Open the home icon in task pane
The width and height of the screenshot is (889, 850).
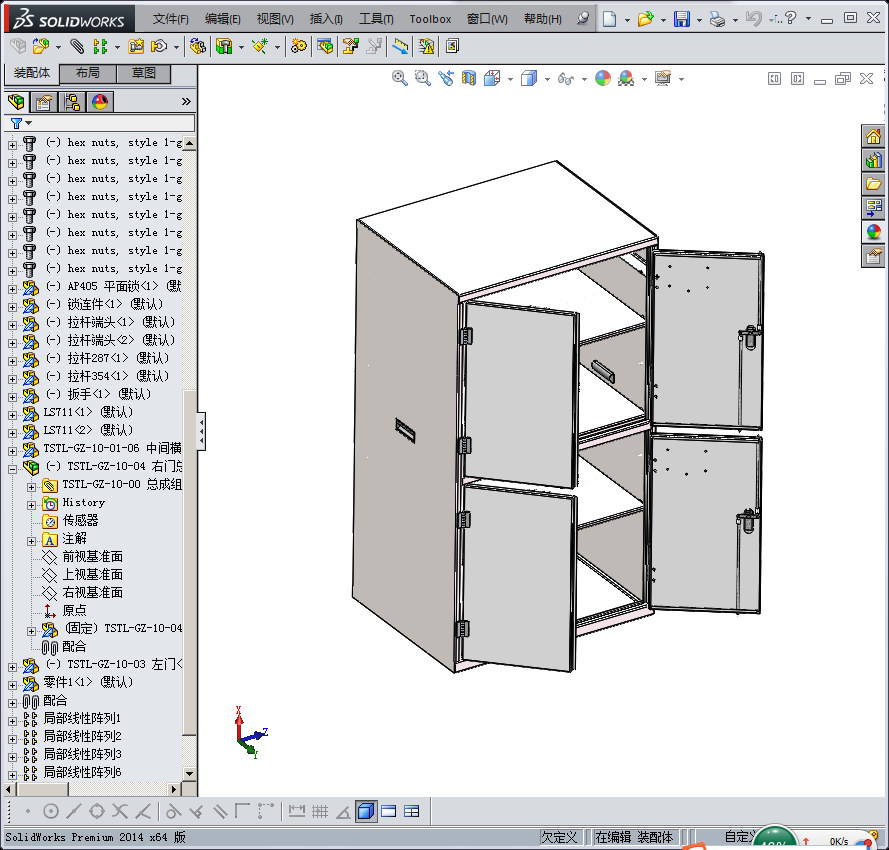click(873, 137)
